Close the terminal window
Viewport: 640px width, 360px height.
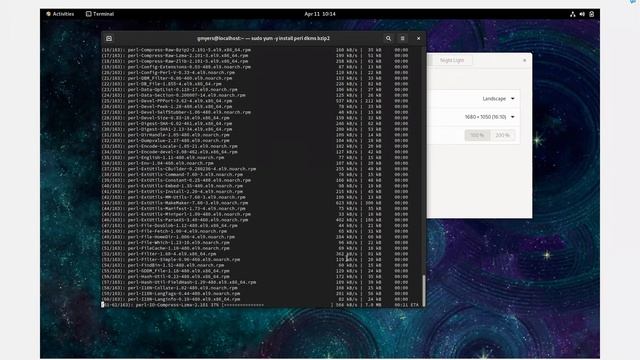coord(418,38)
